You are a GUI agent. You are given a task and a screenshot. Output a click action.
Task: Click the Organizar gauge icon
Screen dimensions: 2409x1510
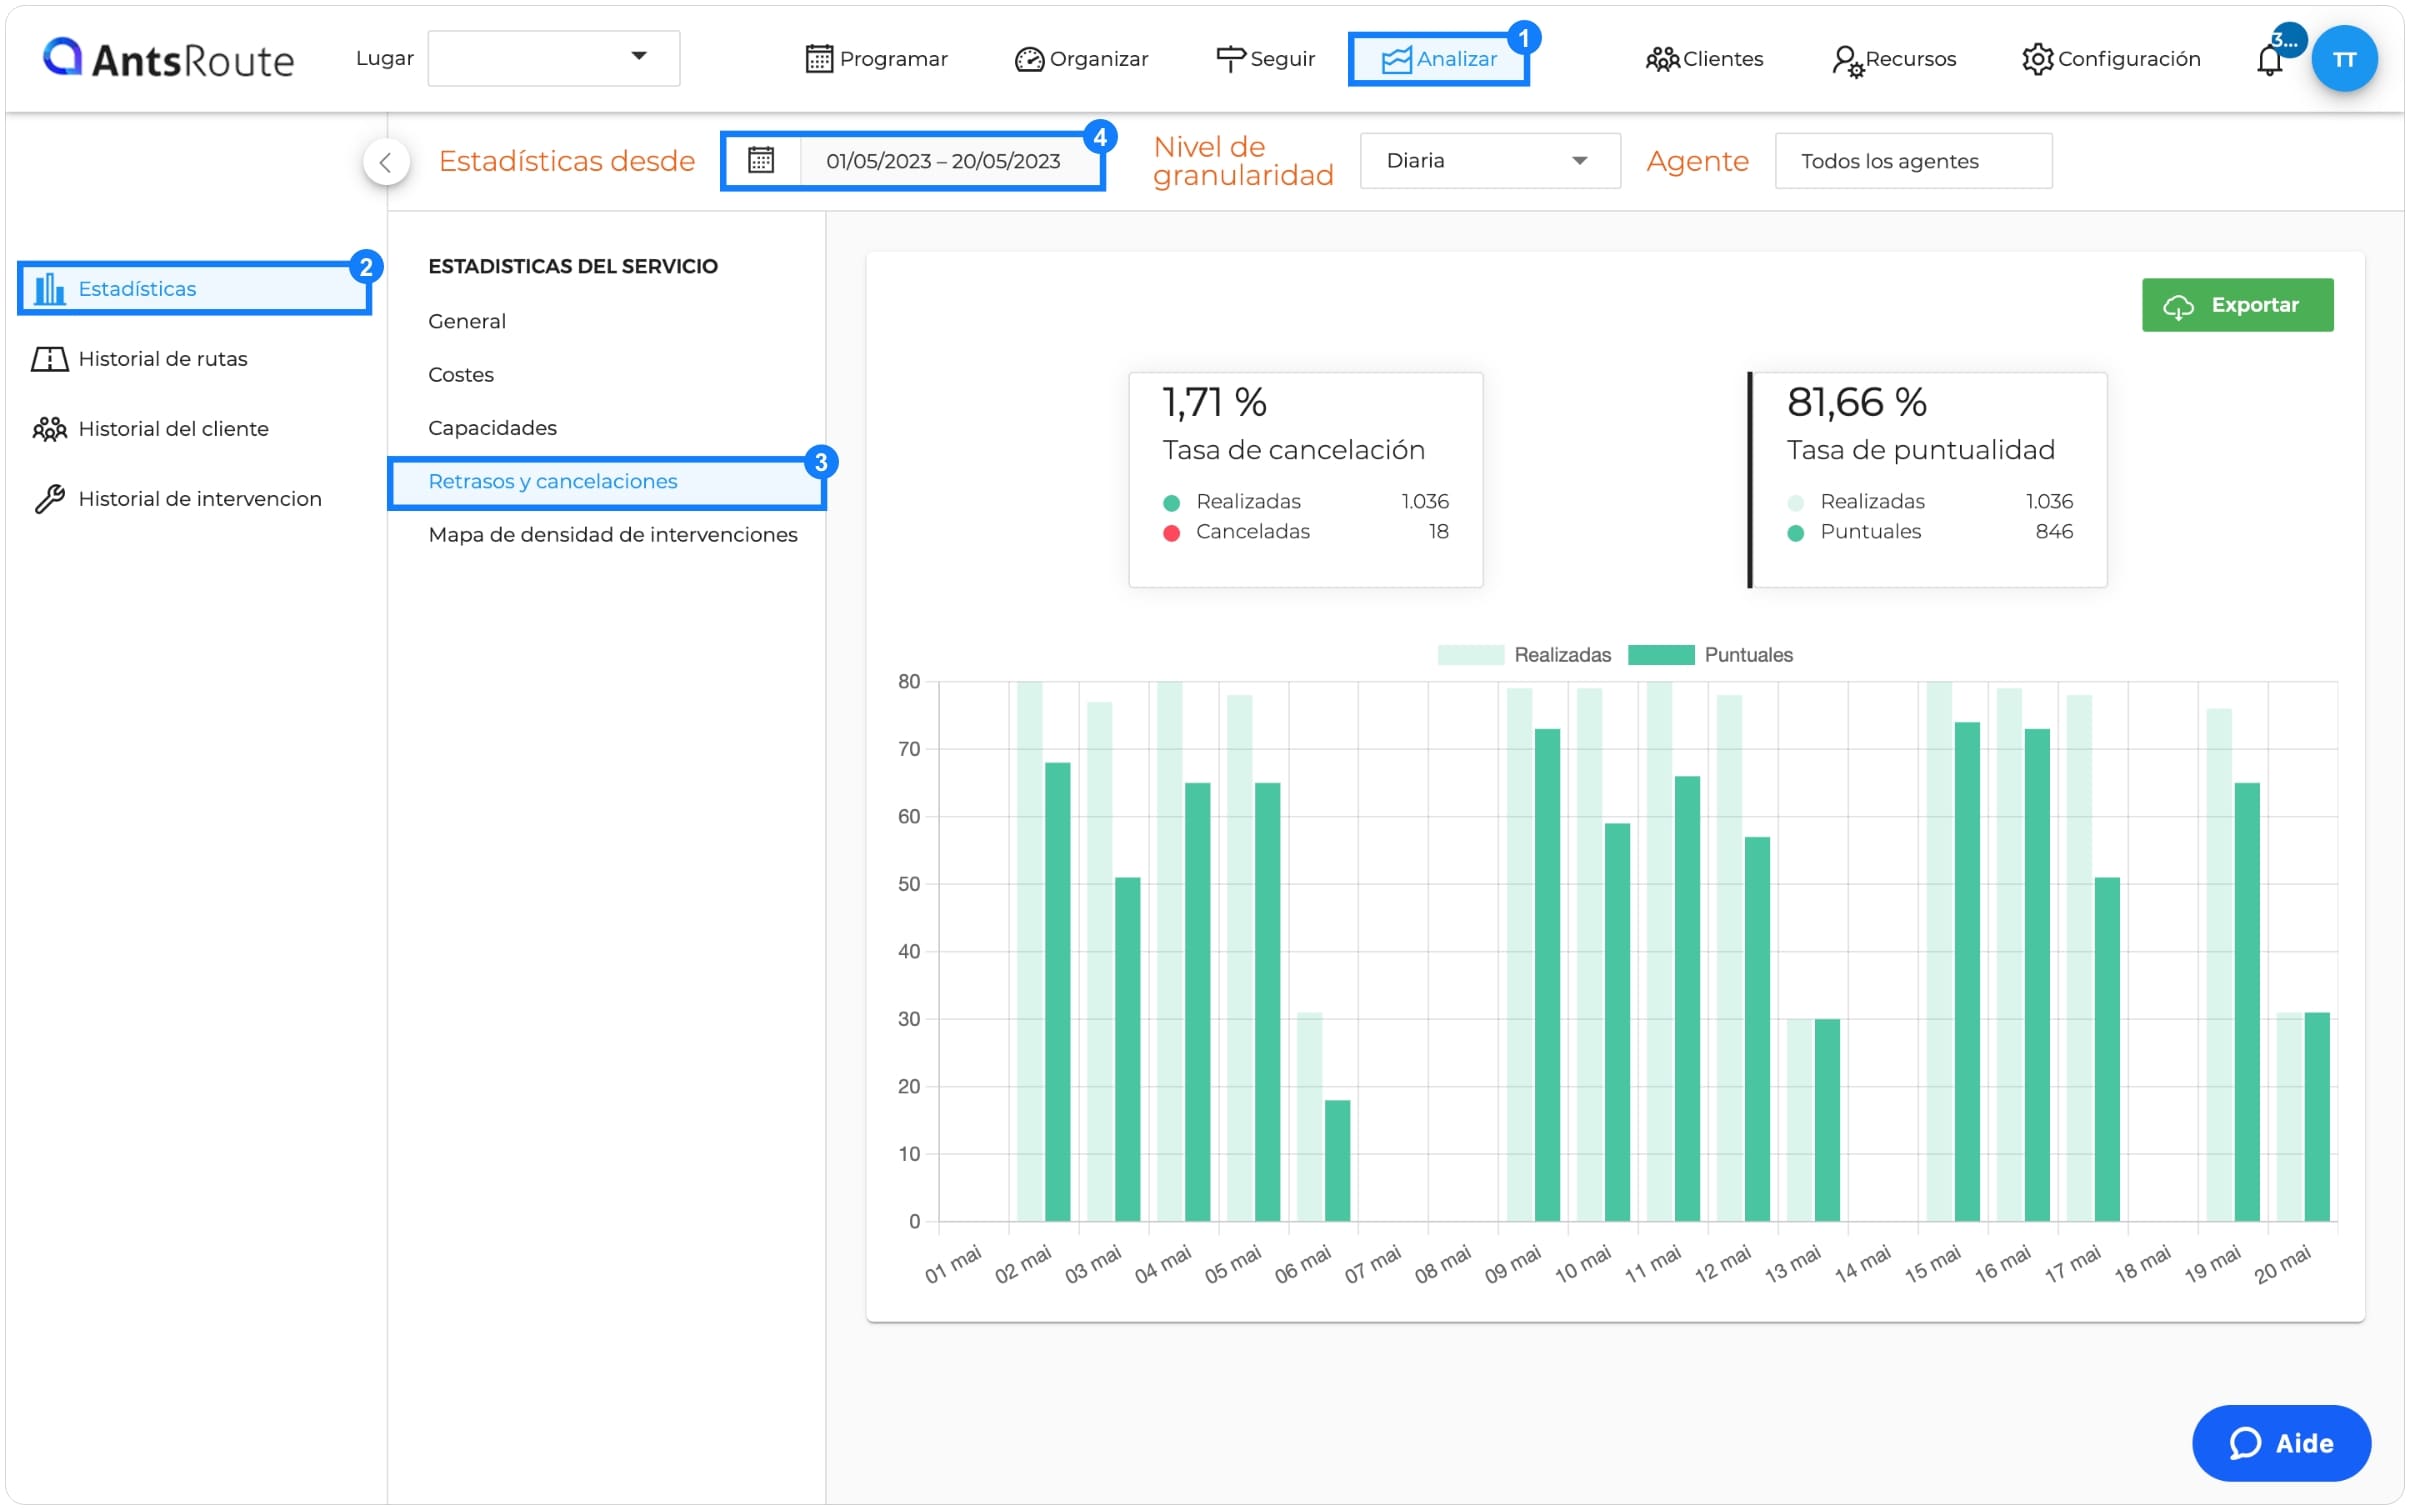pos(1028,60)
